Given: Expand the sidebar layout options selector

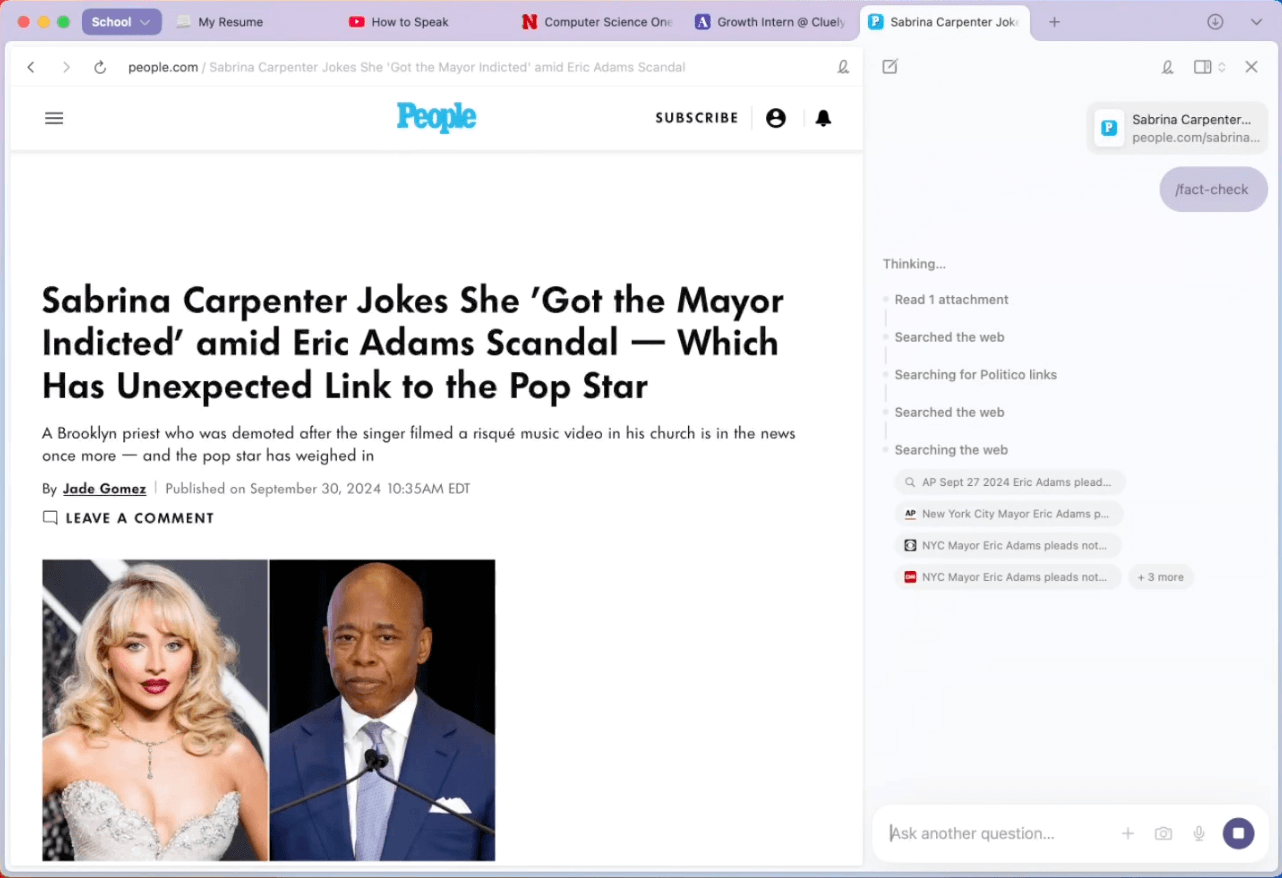Looking at the screenshot, I should point(1209,67).
